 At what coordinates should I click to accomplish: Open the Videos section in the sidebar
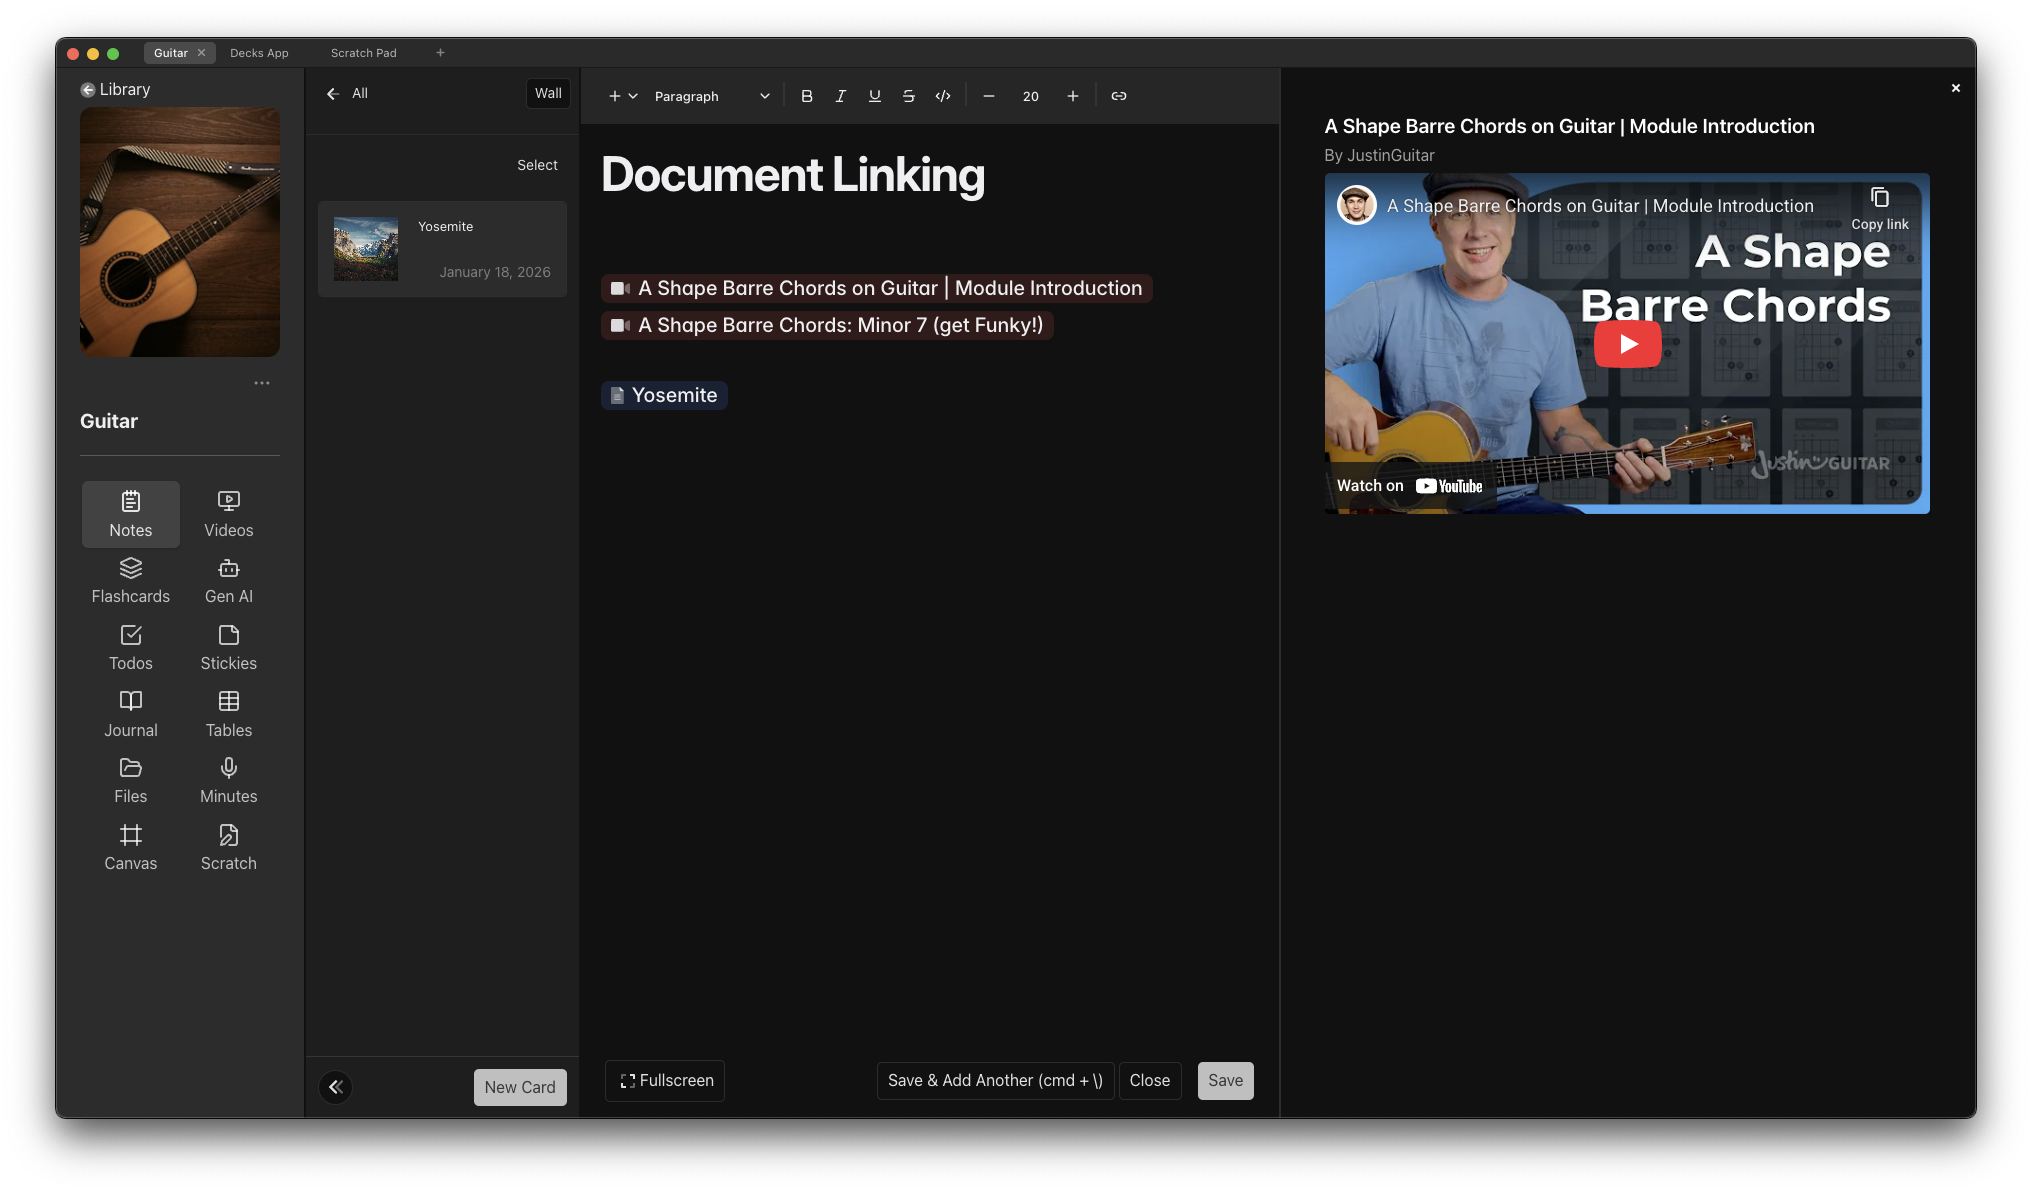click(x=228, y=513)
